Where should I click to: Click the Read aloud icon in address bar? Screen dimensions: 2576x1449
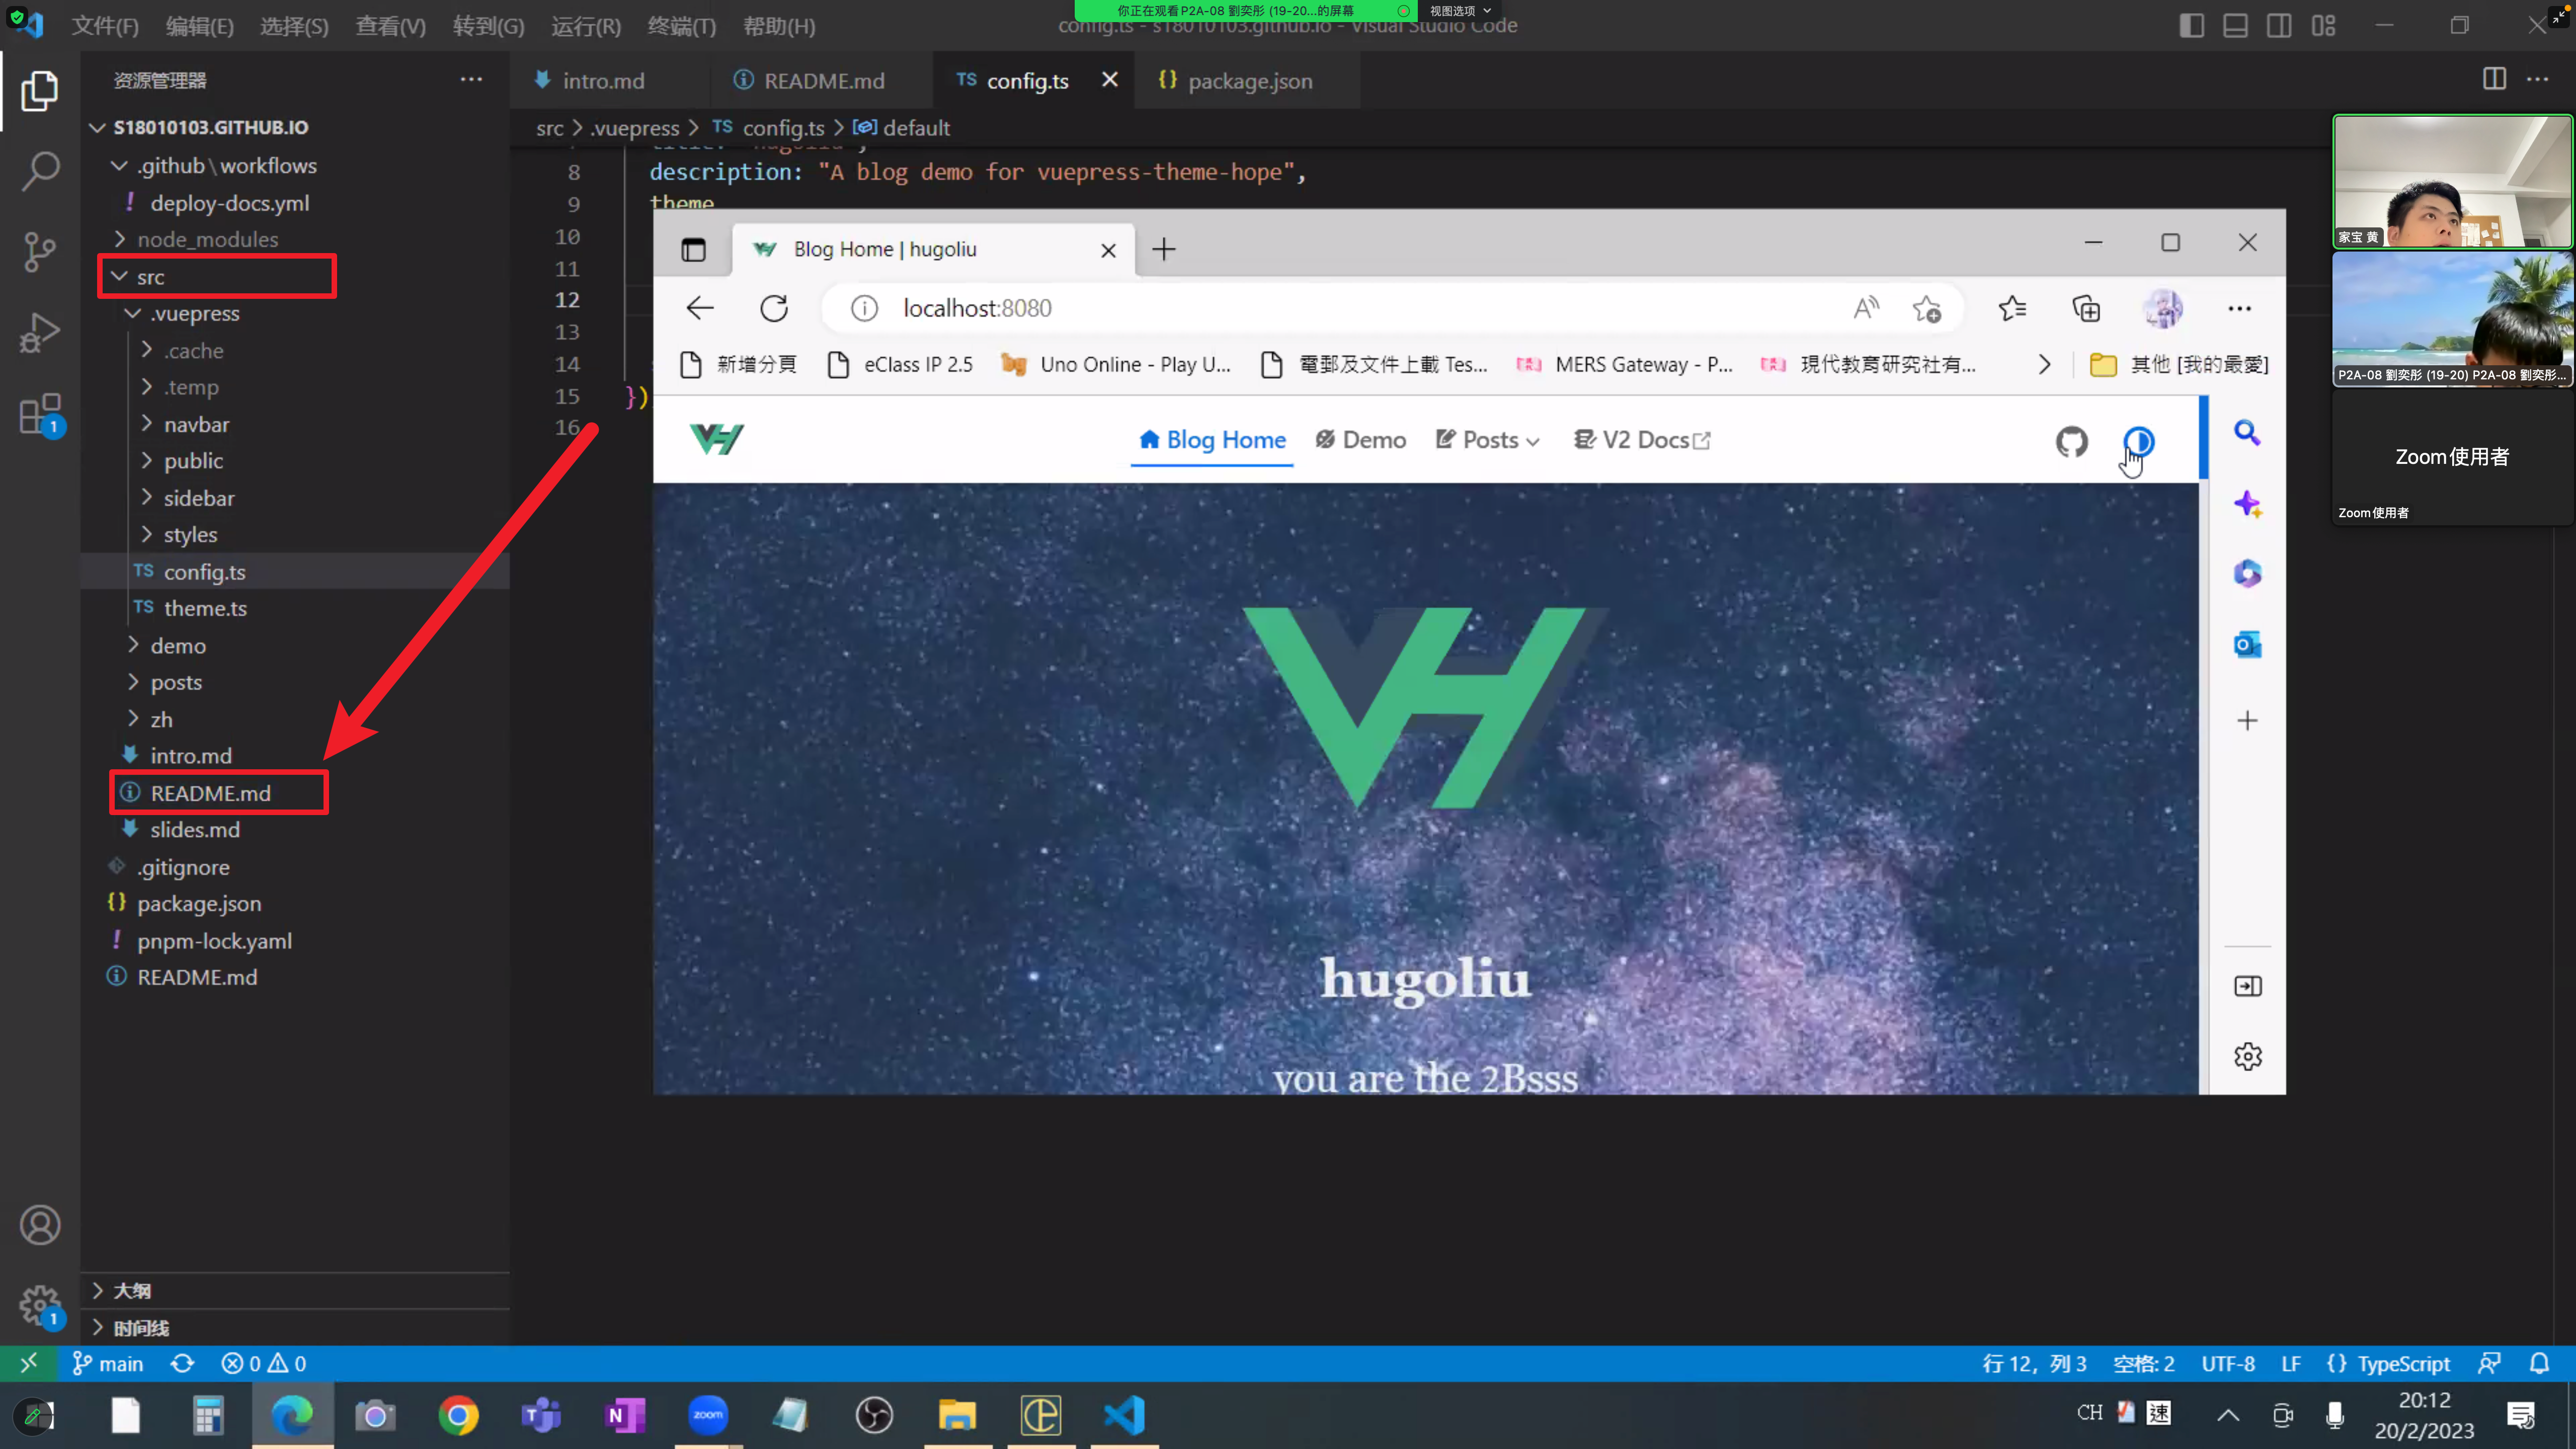point(1866,308)
